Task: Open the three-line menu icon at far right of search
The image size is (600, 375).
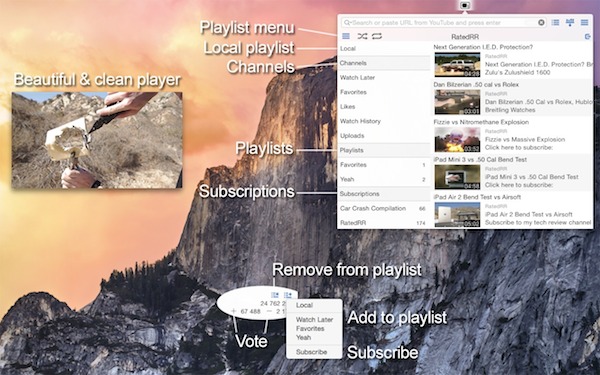Action: [x=584, y=23]
